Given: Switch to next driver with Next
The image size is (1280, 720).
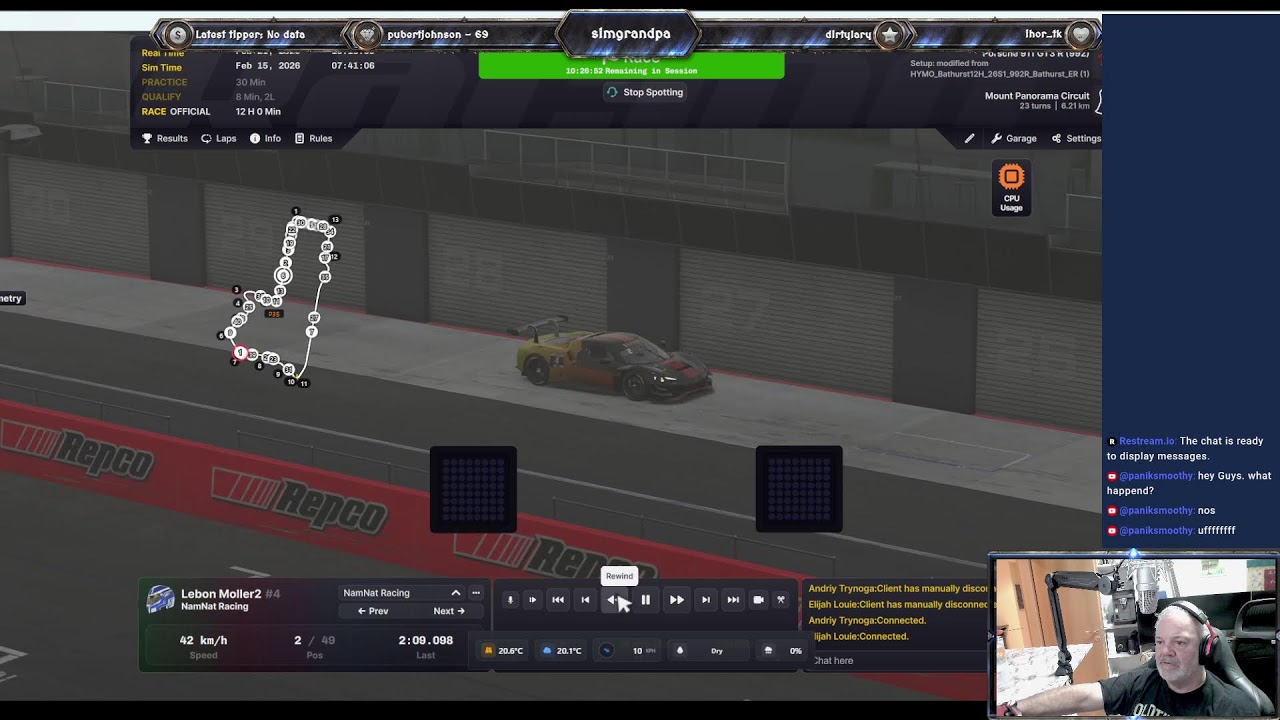Looking at the screenshot, I should coord(449,611).
